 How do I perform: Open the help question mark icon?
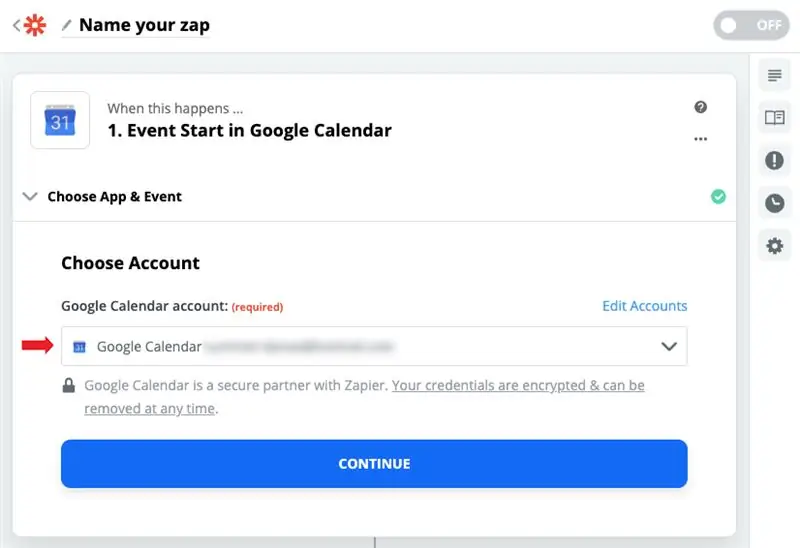click(701, 107)
